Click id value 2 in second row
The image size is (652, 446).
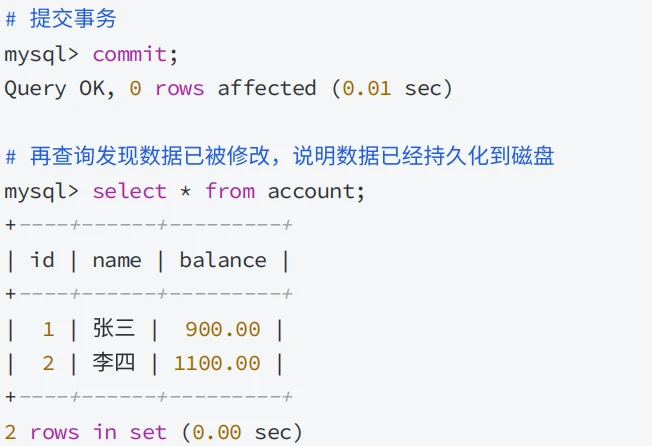48,364
